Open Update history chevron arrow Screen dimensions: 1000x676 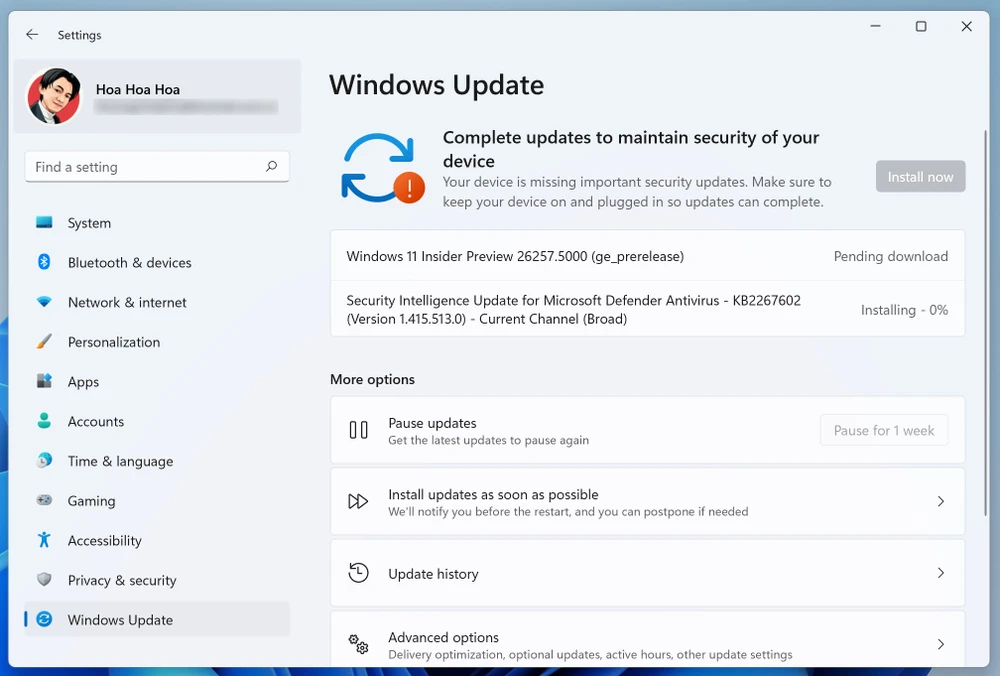coord(940,573)
